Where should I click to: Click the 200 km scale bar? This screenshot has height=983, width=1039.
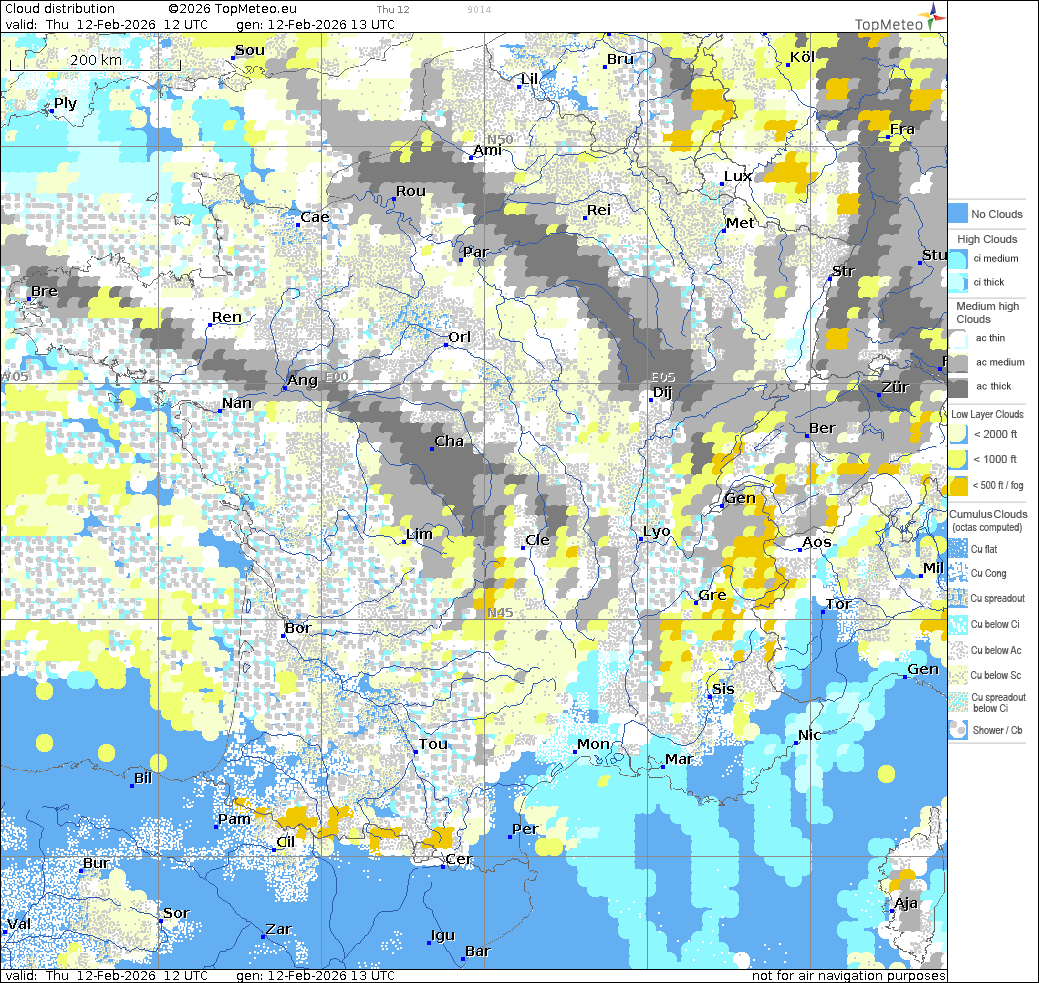tap(95, 66)
